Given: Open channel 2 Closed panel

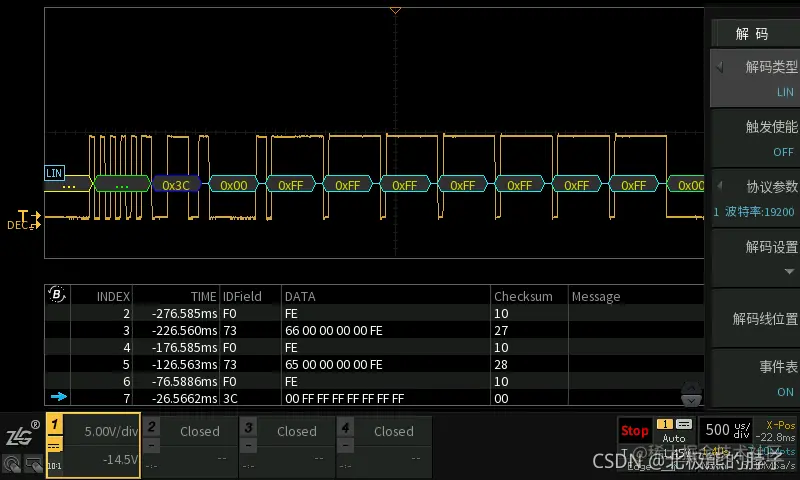Looking at the screenshot, I should tap(189, 447).
